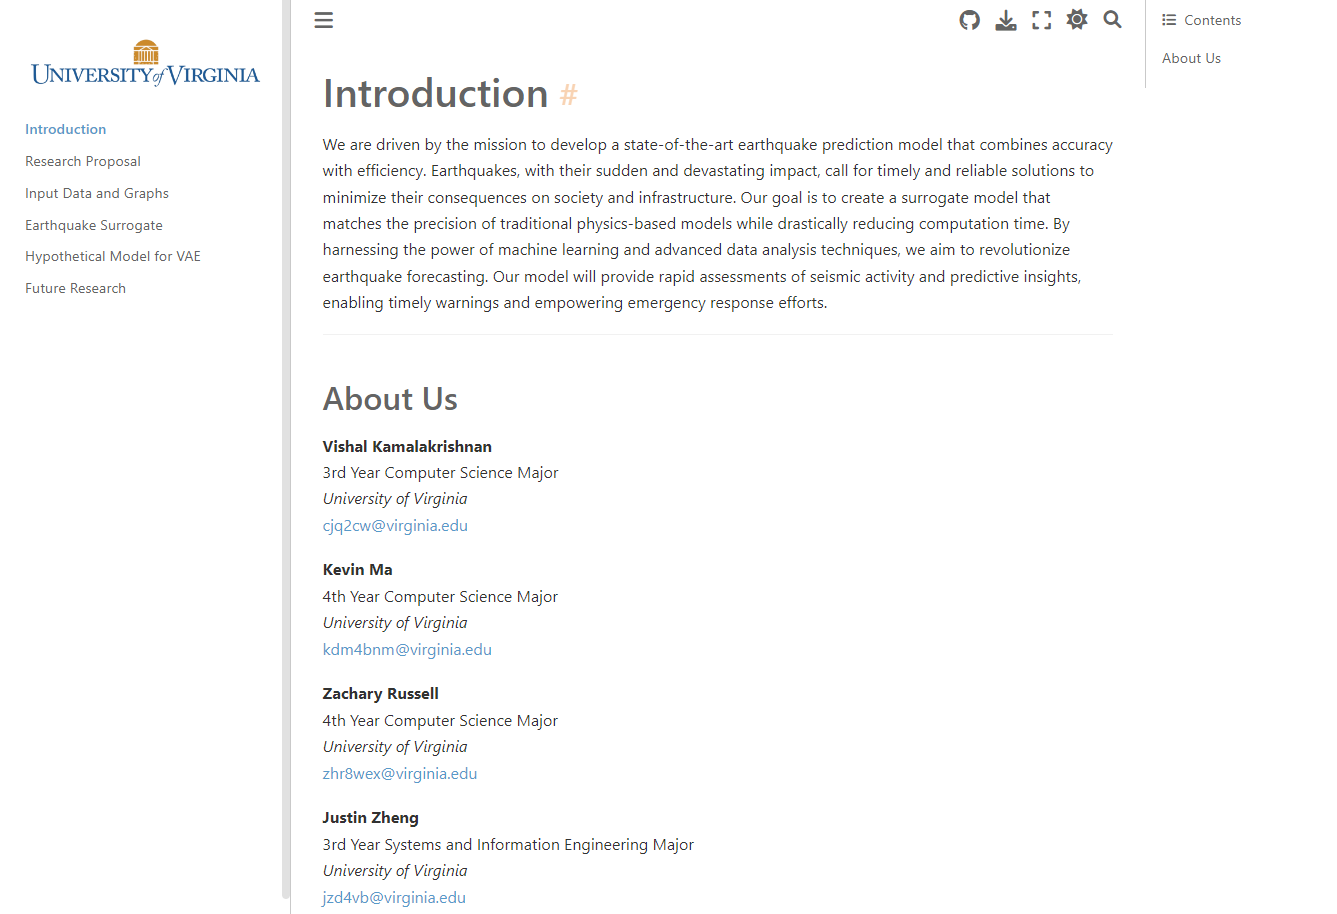
Task: Click the Introduction heading anchor hash
Action: click(569, 95)
